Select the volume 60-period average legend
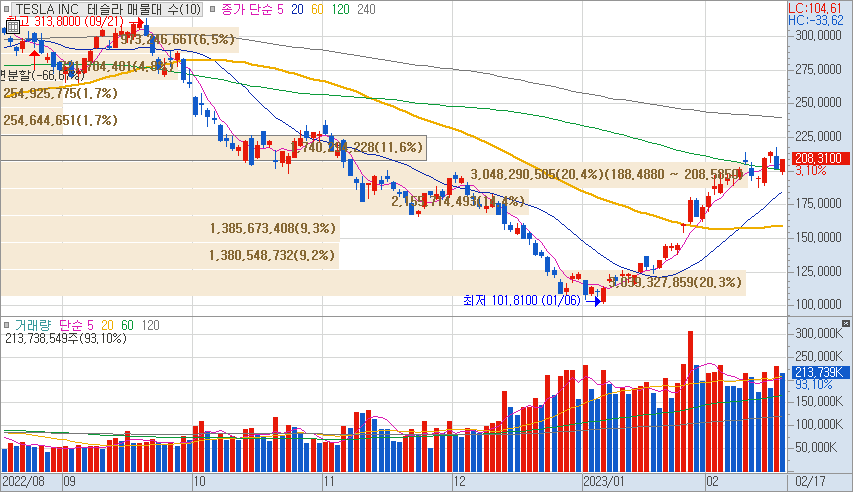The width and height of the screenshot is (853, 492). pyautogui.click(x=127, y=325)
